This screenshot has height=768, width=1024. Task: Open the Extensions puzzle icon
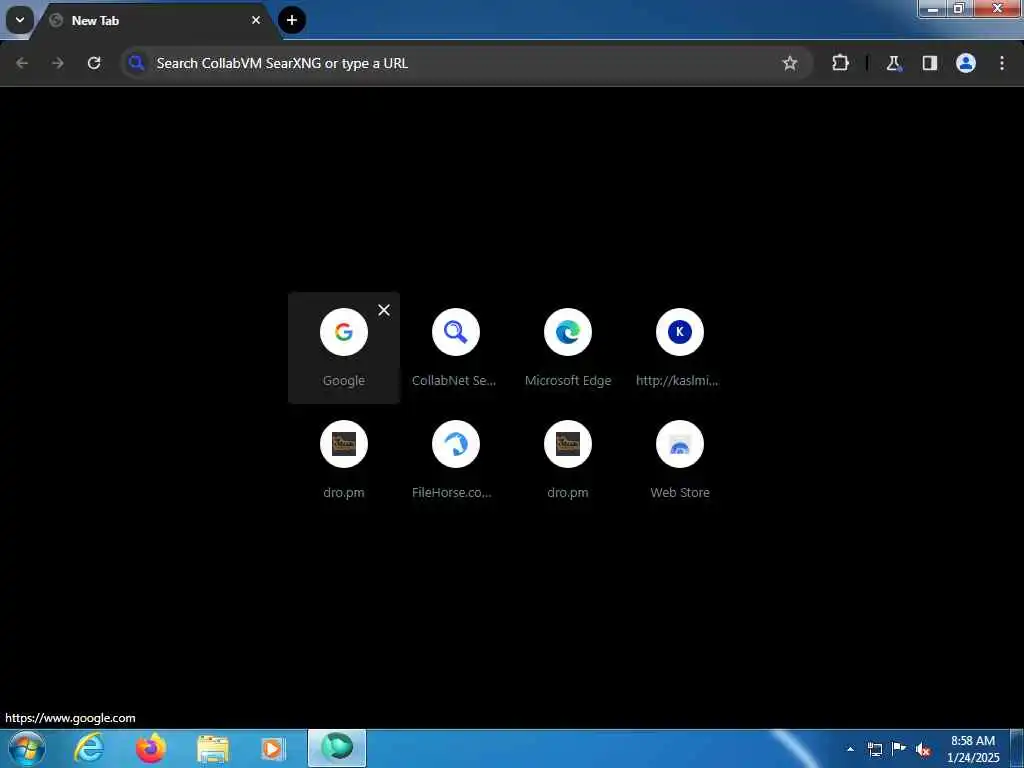(x=840, y=63)
